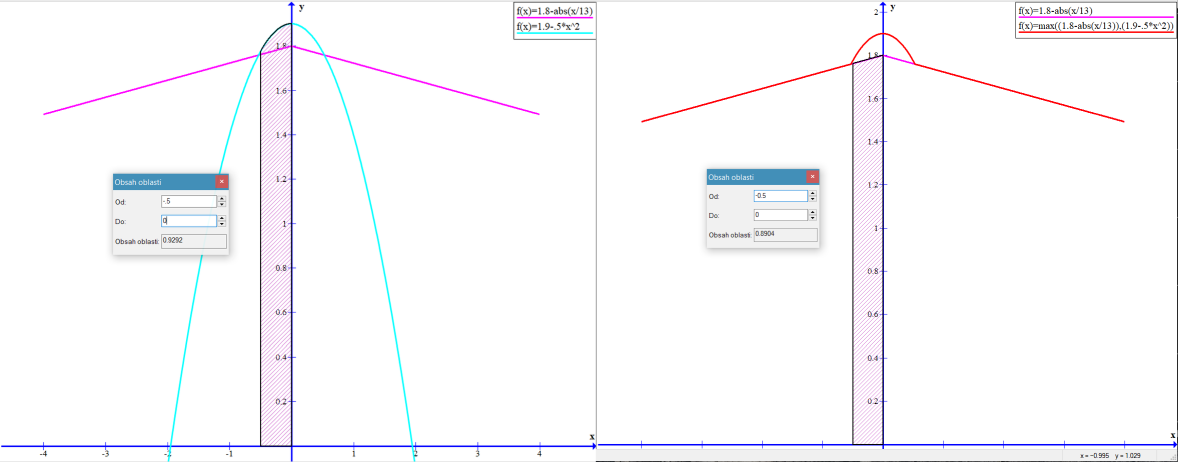Increase Od value in the 0.9292 dialog
The width and height of the screenshot is (1178, 462).
(222, 198)
